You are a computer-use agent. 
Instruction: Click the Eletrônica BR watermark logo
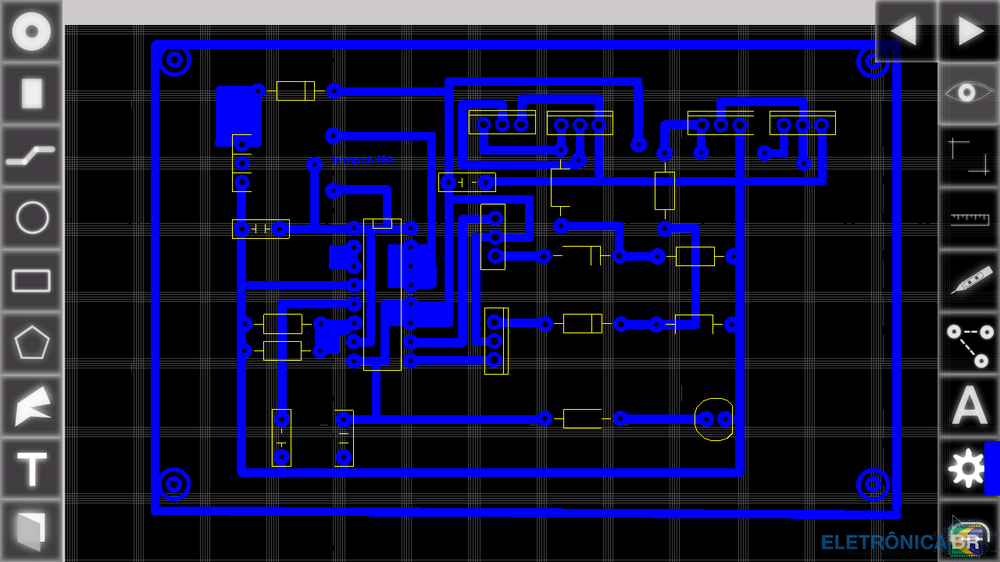click(900, 542)
